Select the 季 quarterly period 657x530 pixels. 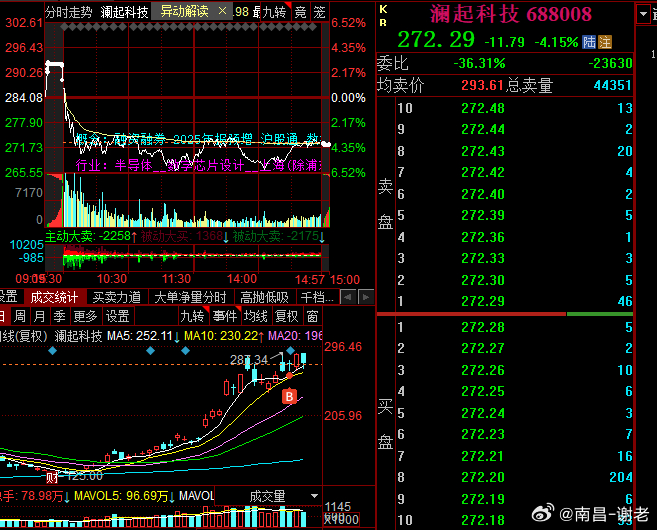coord(59,316)
